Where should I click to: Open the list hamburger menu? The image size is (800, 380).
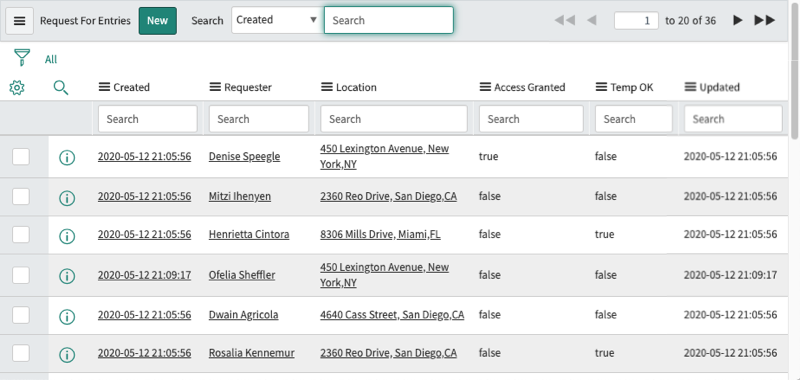pos(19,21)
